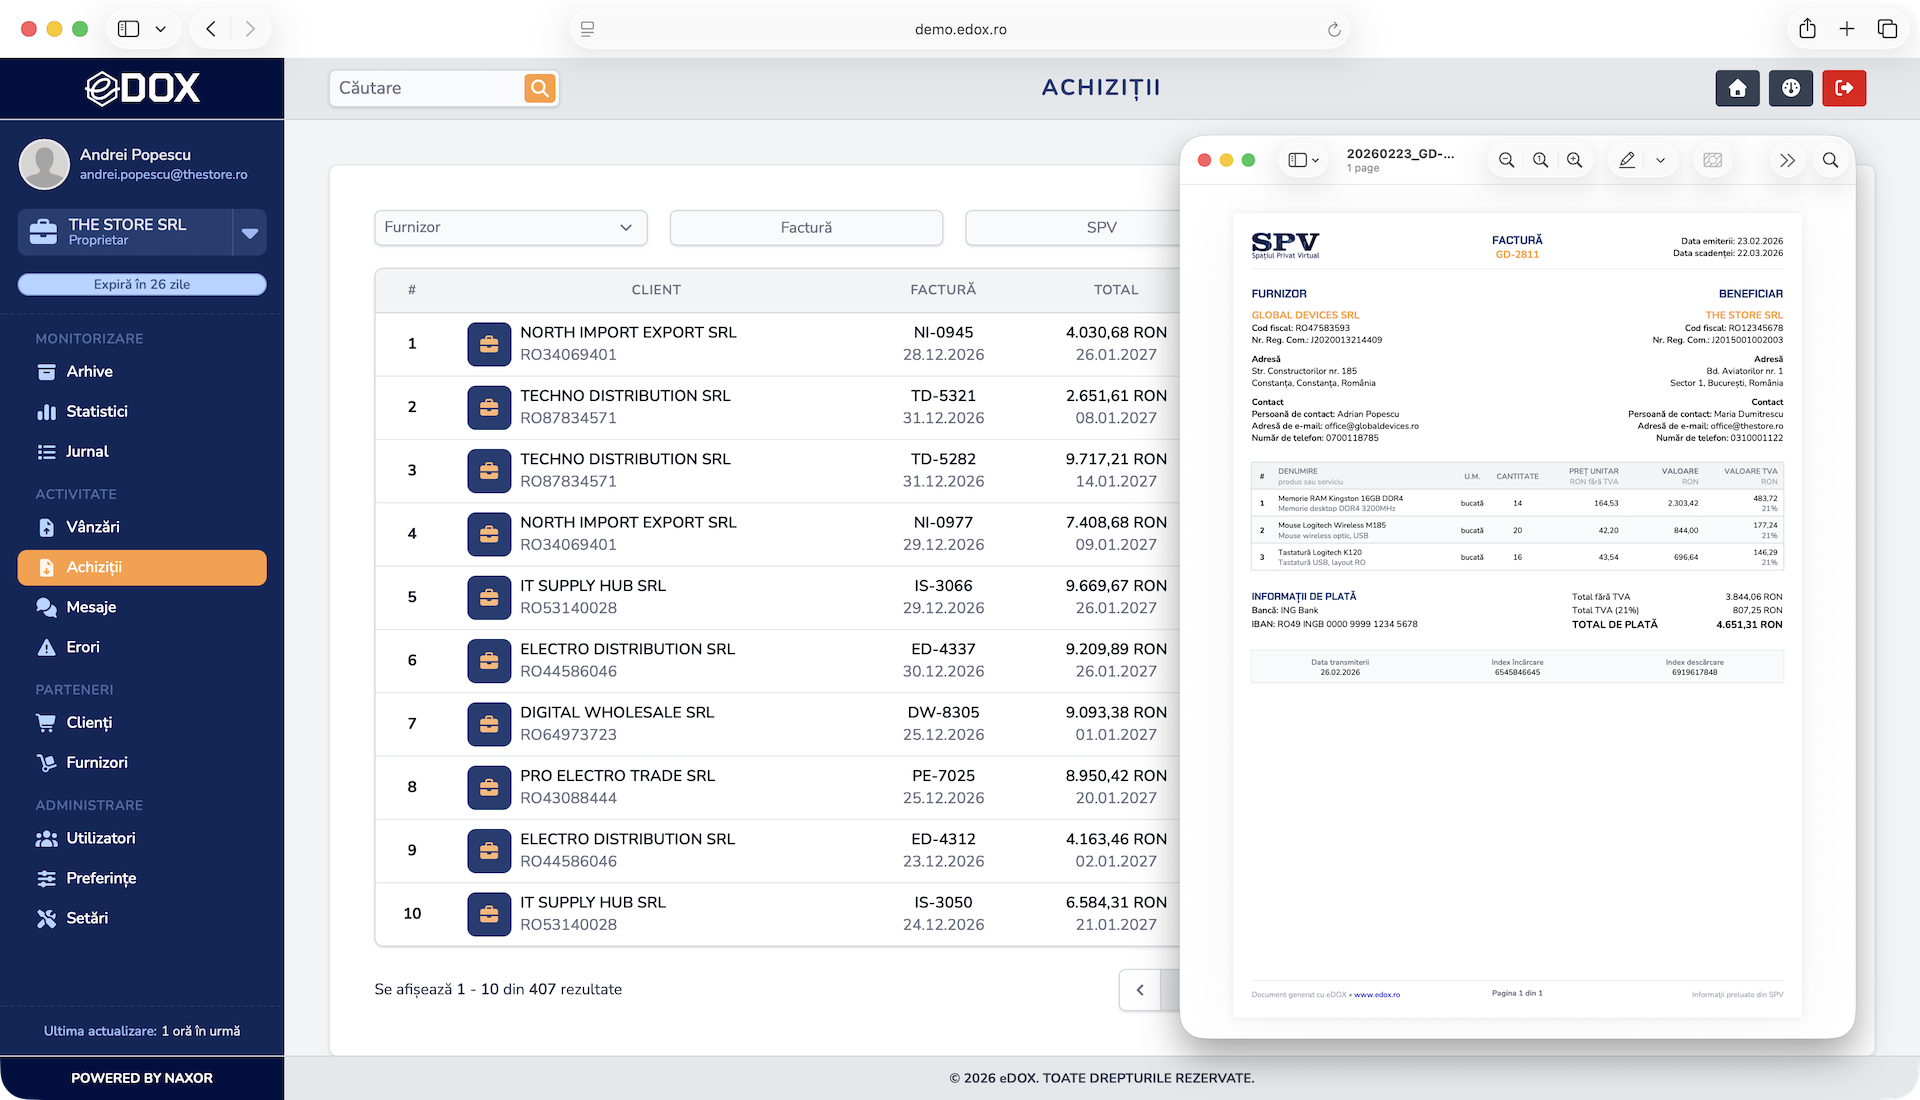Image resolution: width=1920 pixels, height=1100 pixels.
Task: Open Statistici in the sidebar
Action: (96, 411)
